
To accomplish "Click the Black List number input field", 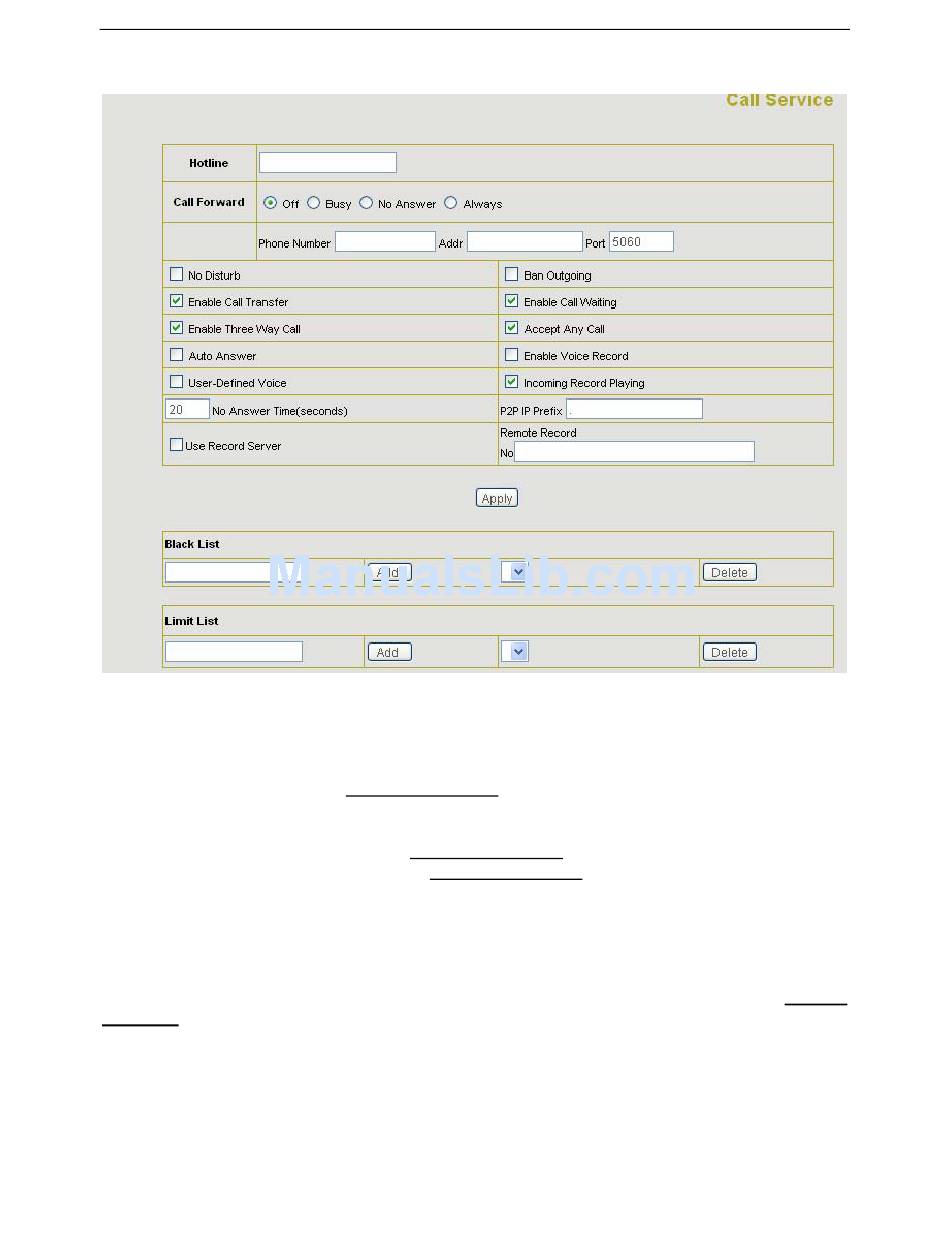I will 234,572.
